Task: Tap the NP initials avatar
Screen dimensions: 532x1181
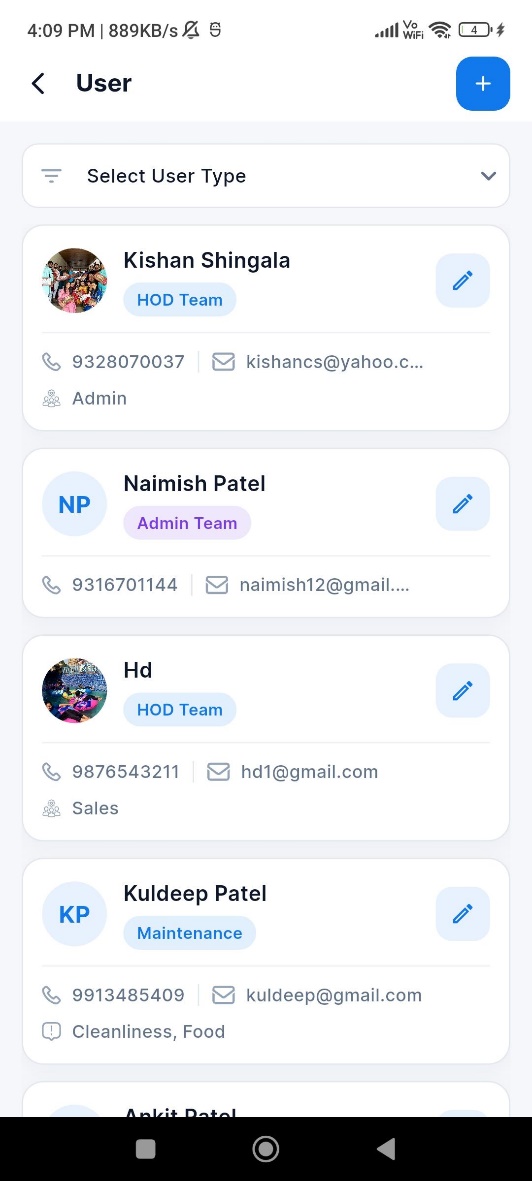Action: click(x=74, y=504)
